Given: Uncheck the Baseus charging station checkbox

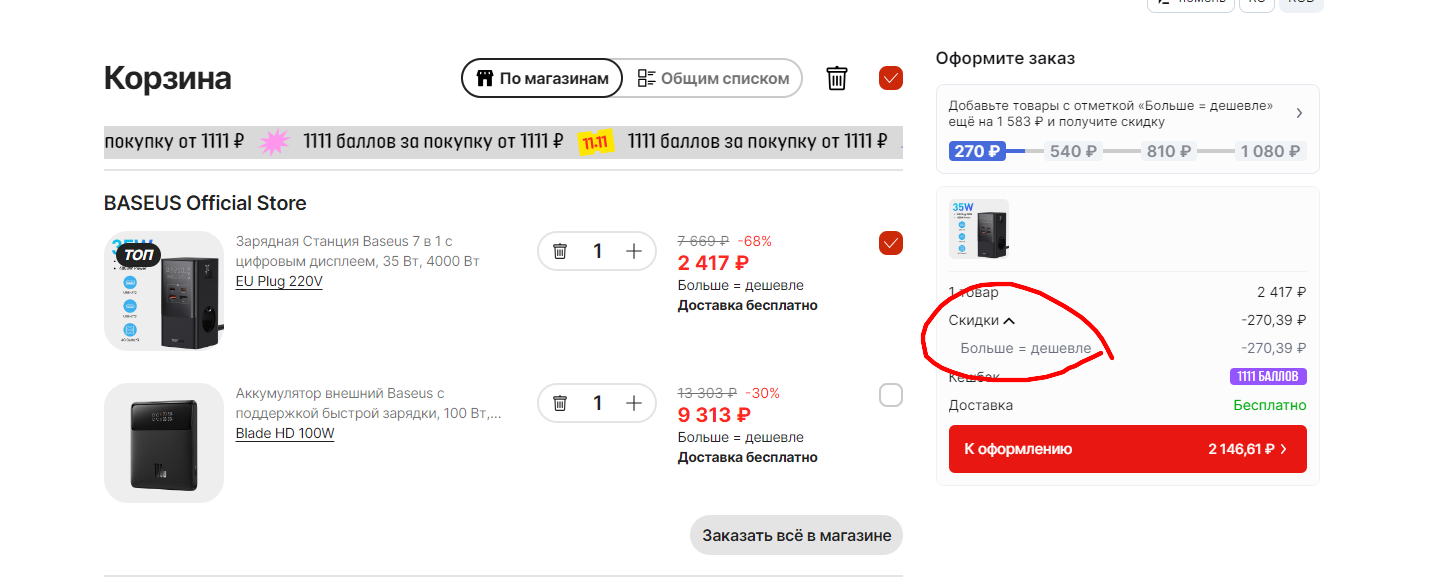Looking at the screenshot, I should 891,243.
